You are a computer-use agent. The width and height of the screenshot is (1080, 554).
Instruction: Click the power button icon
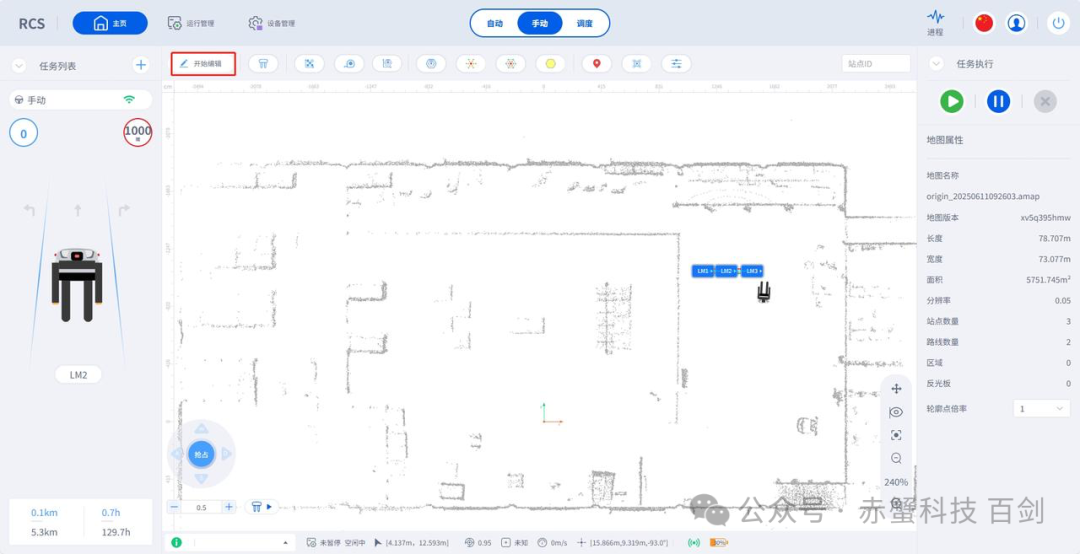click(1059, 23)
